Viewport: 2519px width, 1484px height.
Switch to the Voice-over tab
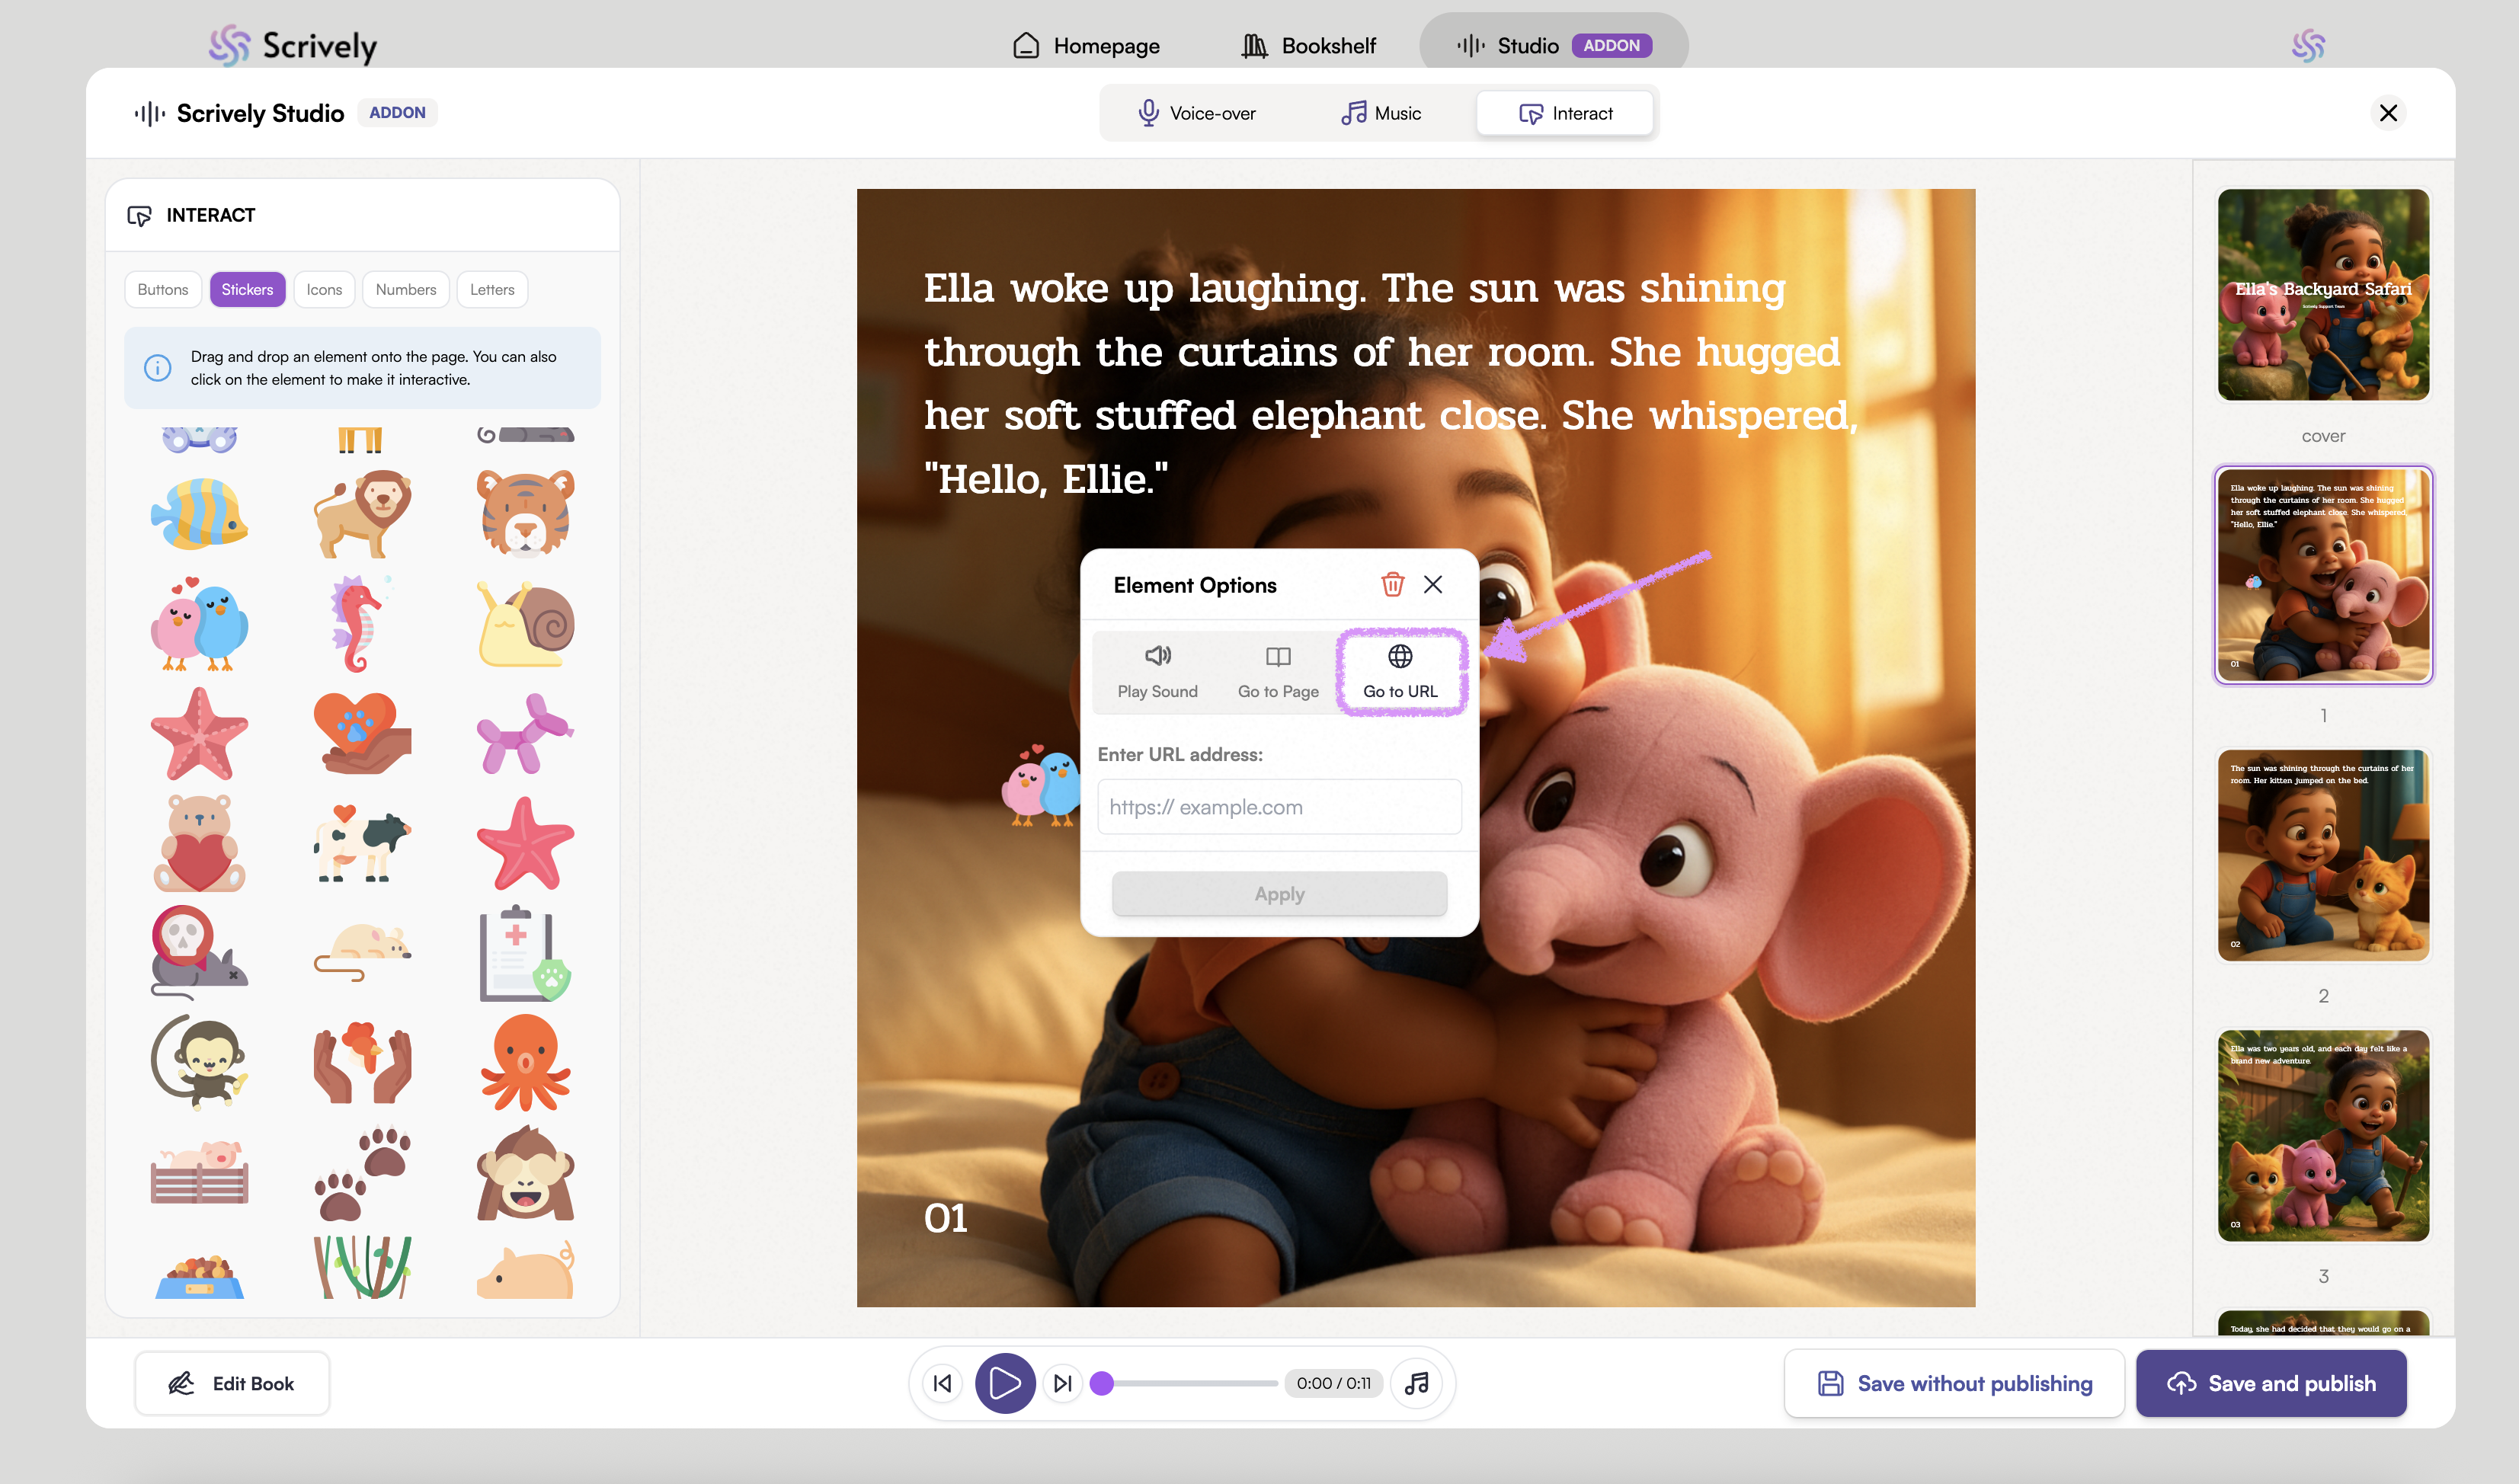tap(1197, 113)
